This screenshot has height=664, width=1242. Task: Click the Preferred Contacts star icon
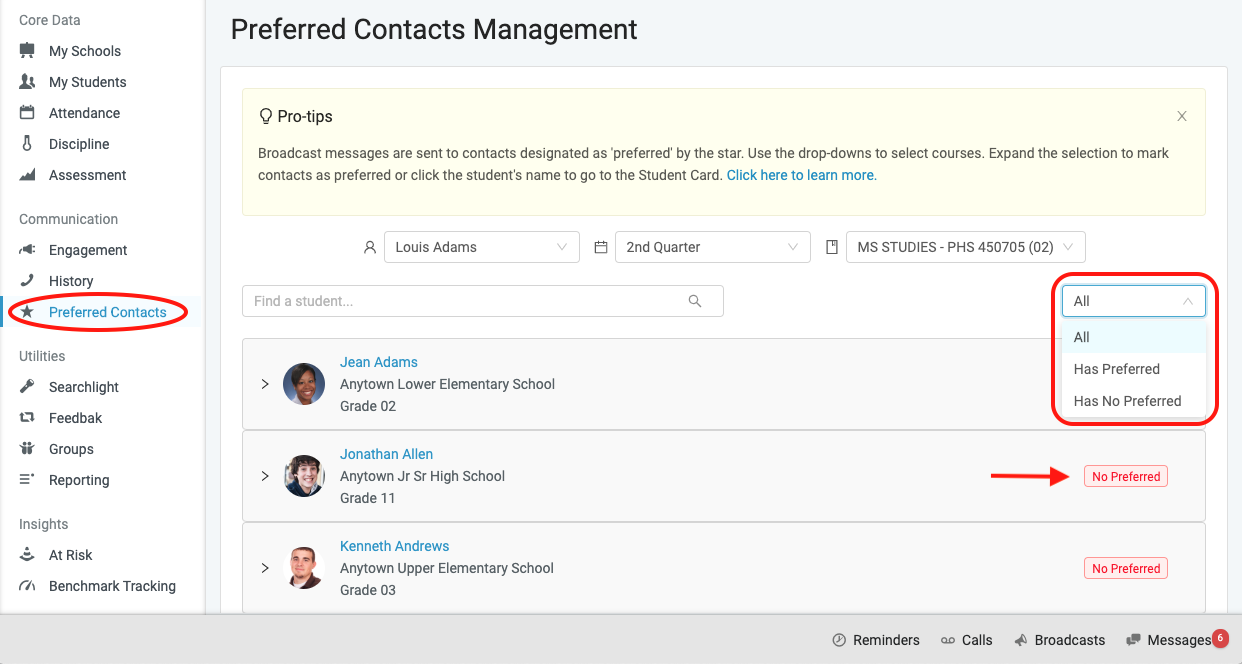coord(27,312)
